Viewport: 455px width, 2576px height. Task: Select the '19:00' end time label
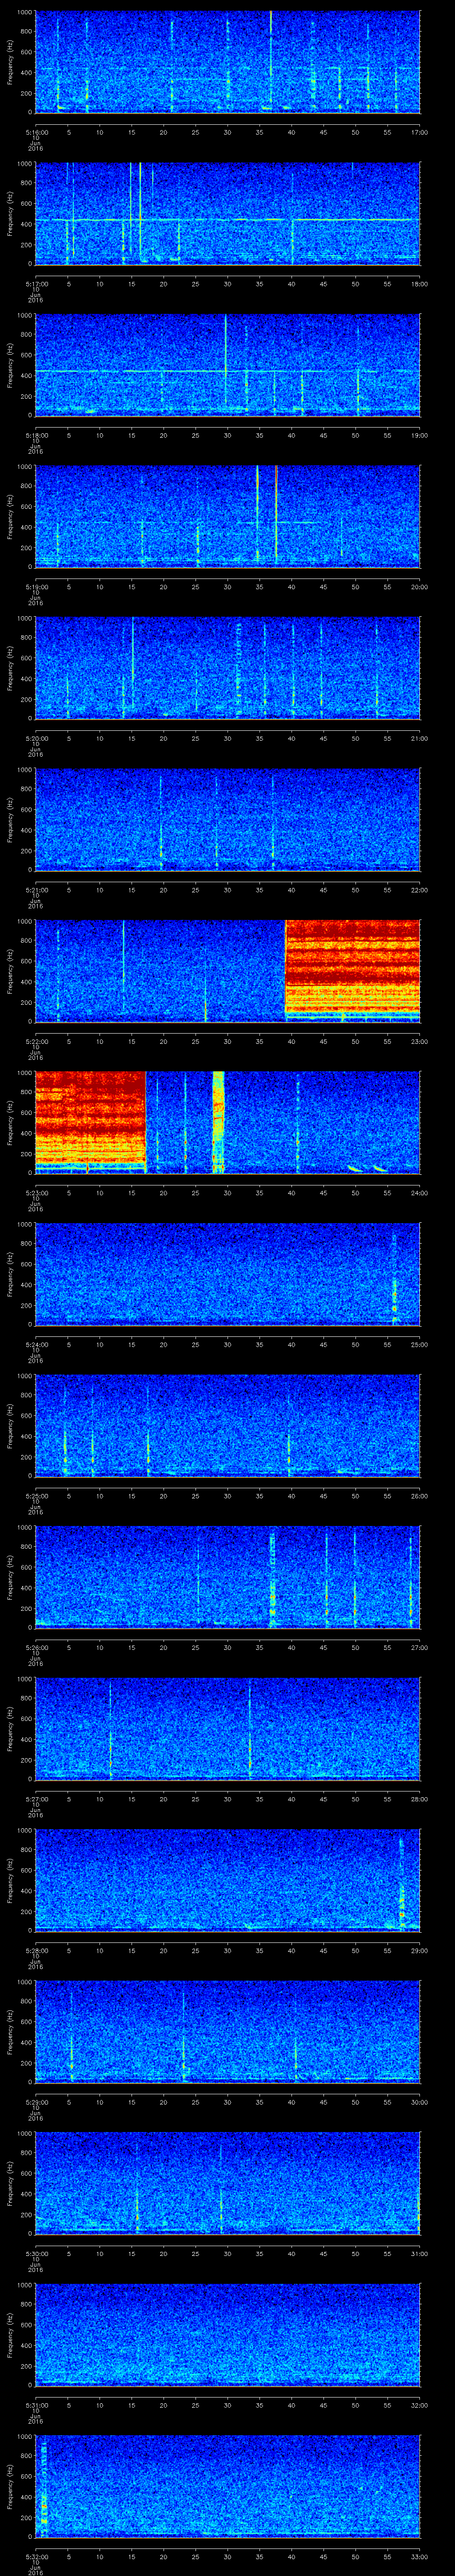pyautogui.click(x=419, y=435)
